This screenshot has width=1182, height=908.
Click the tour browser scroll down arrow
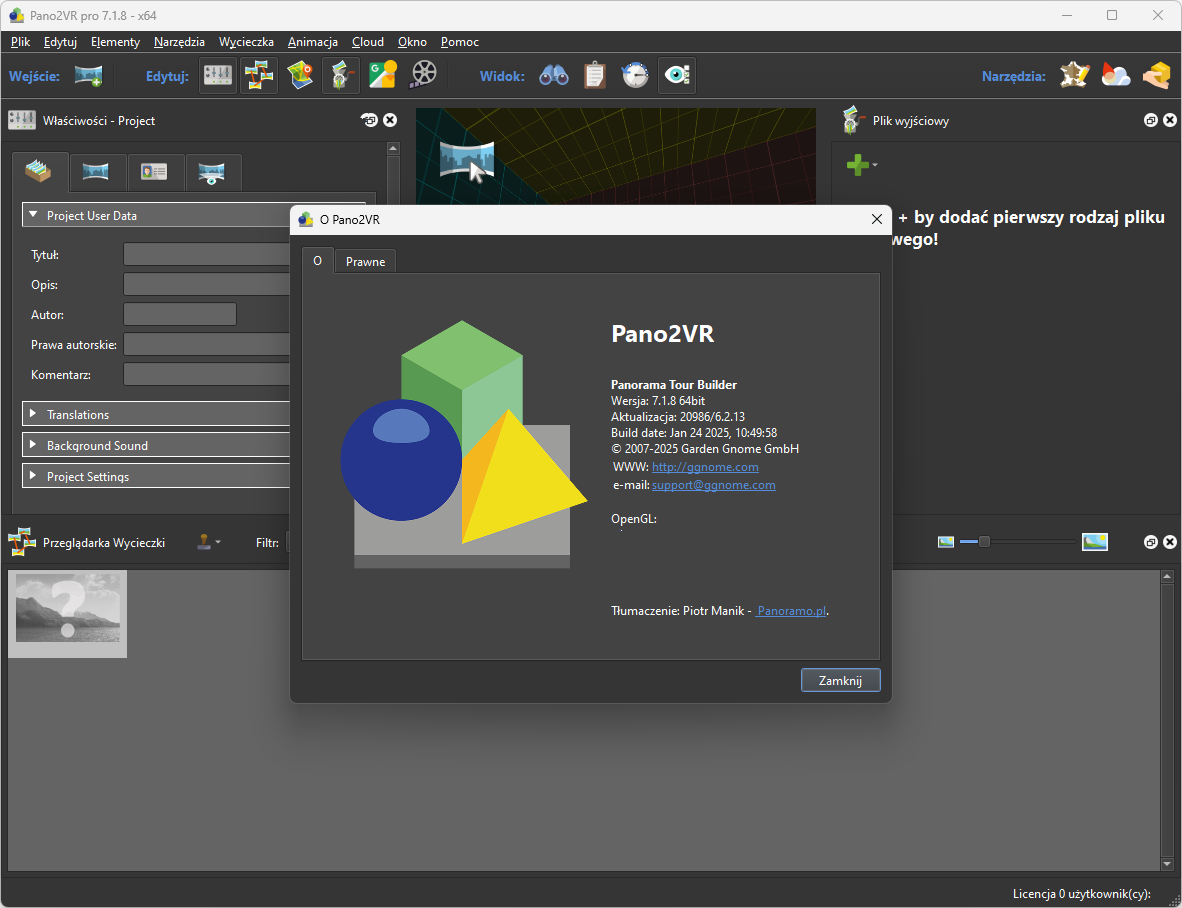[x=1167, y=864]
